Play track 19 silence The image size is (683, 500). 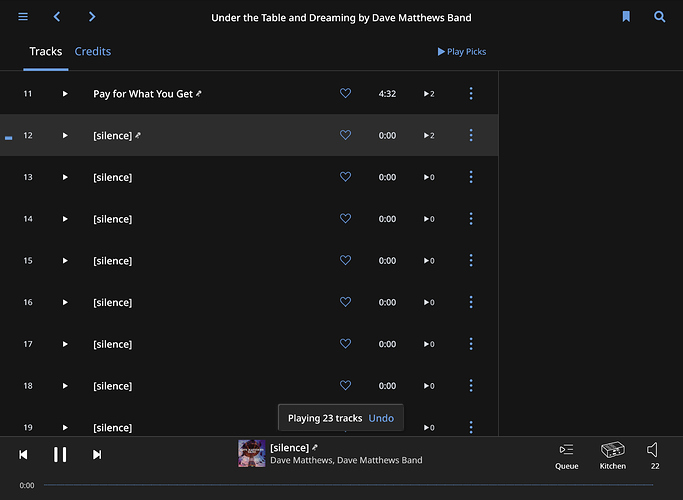pos(65,427)
